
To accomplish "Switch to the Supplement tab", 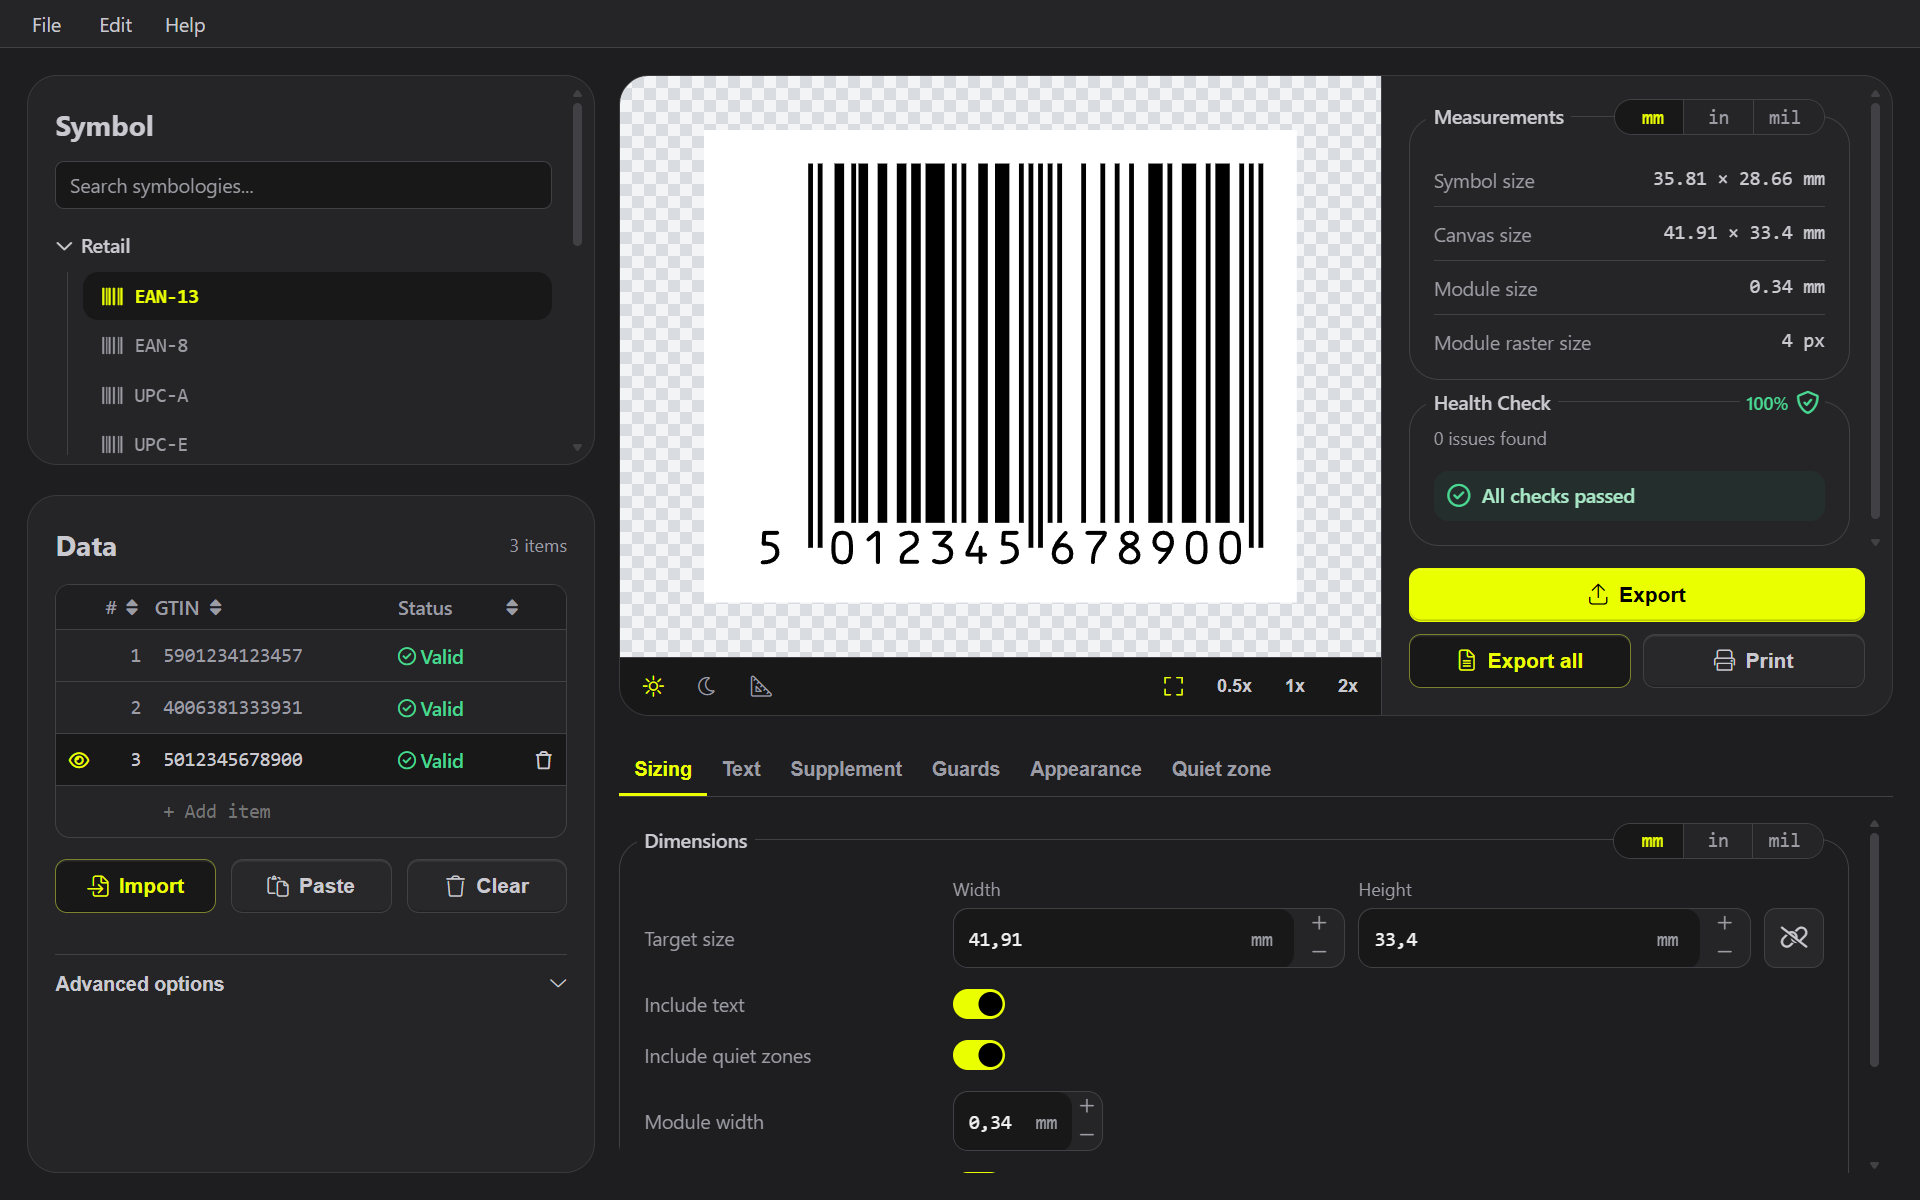I will point(846,769).
